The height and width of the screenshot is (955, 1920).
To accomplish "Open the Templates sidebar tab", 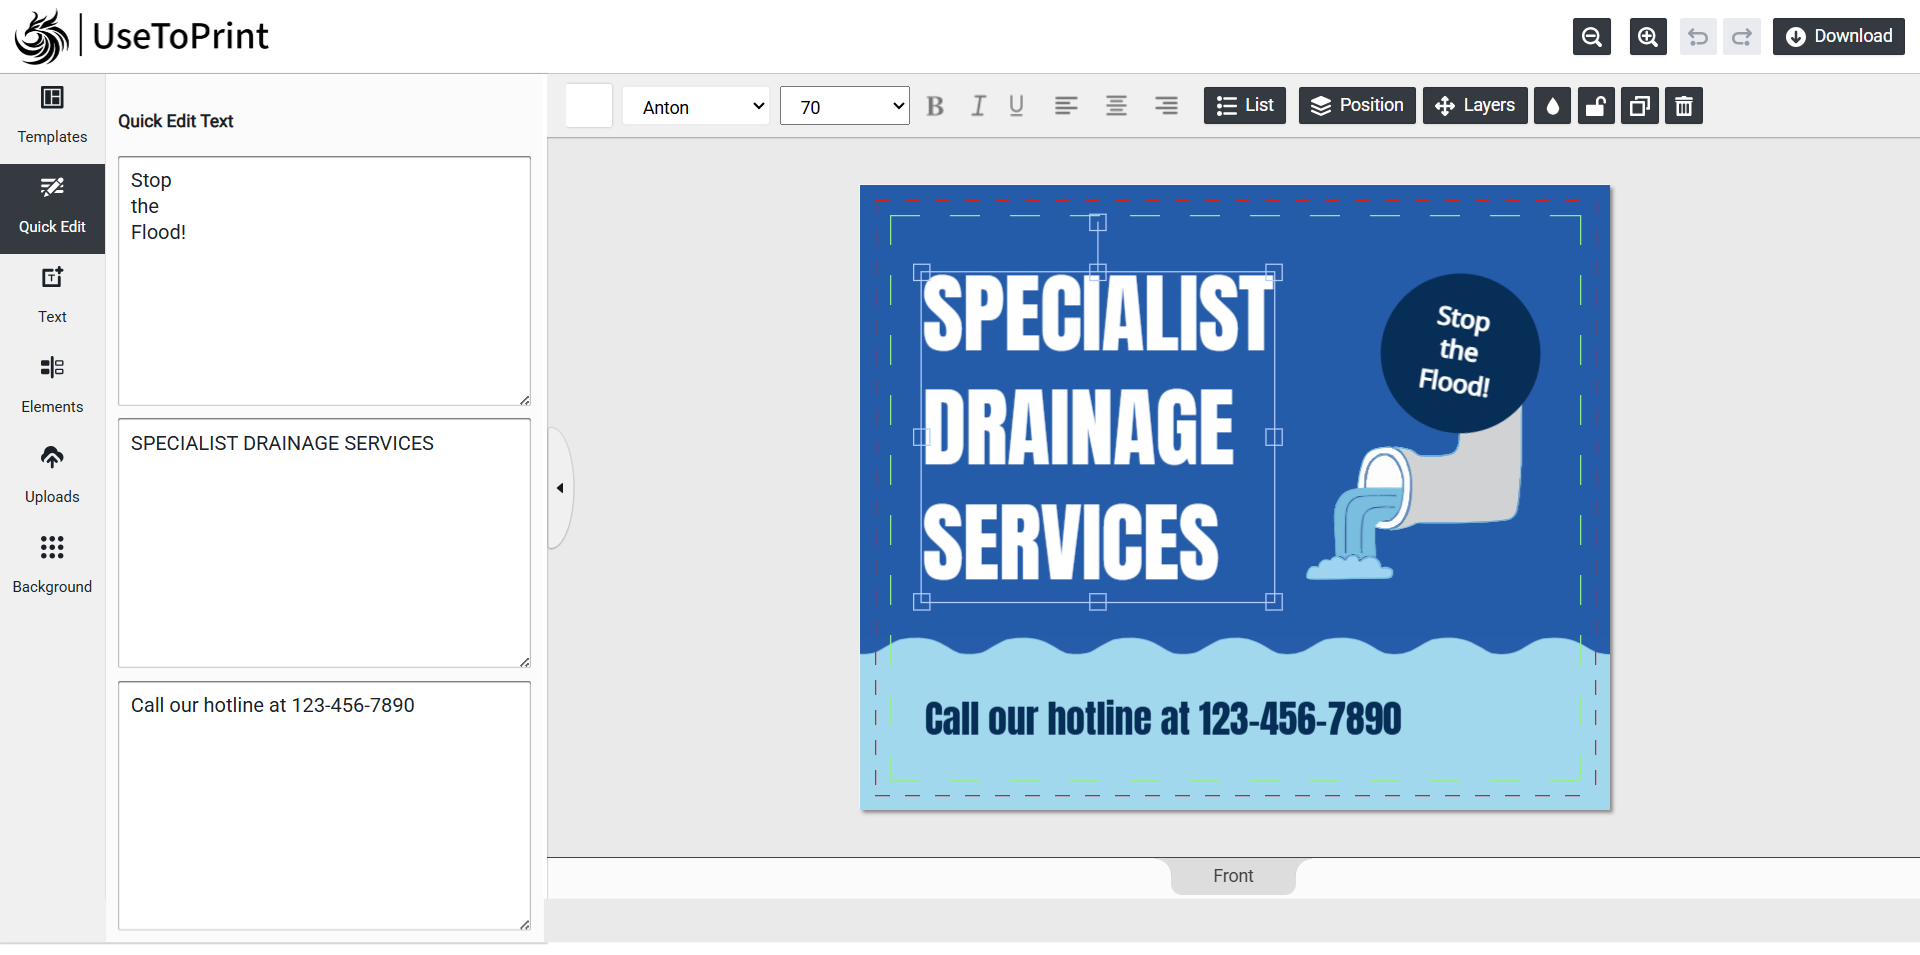I will [x=52, y=116].
